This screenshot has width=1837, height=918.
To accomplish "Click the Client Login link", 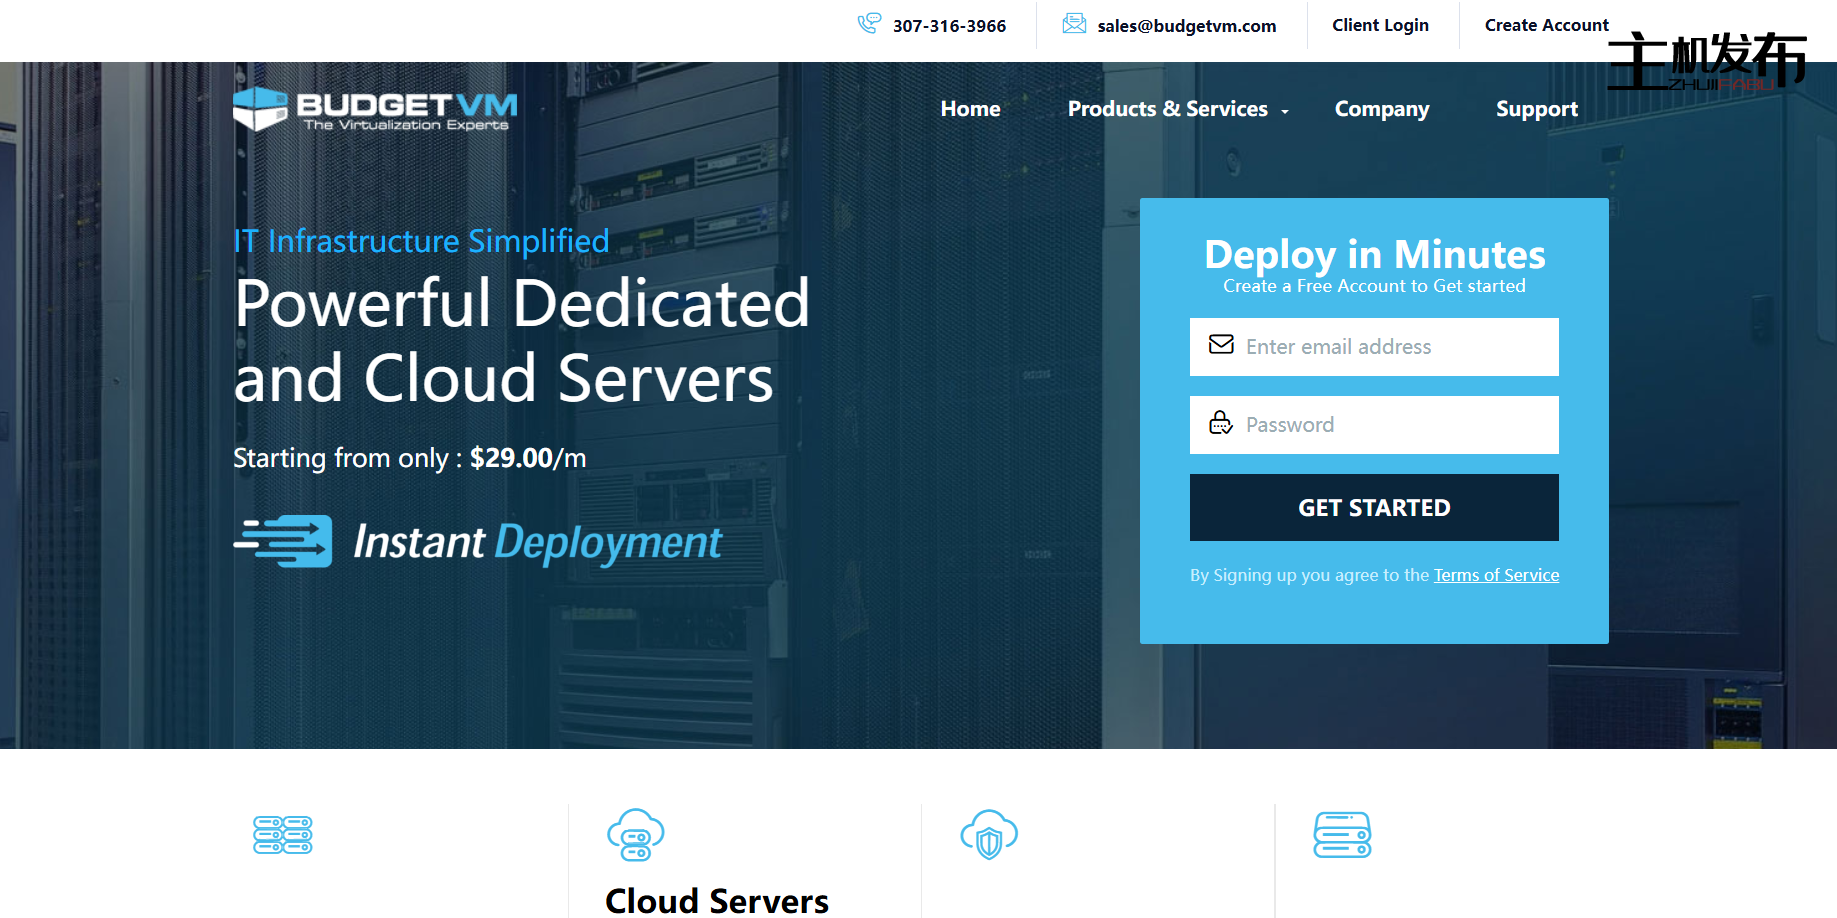I will [1380, 25].
